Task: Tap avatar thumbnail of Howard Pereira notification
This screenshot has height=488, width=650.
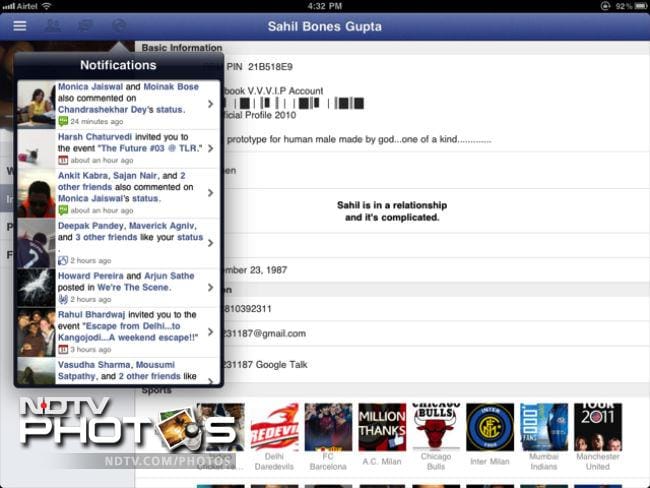Action: coord(36,288)
